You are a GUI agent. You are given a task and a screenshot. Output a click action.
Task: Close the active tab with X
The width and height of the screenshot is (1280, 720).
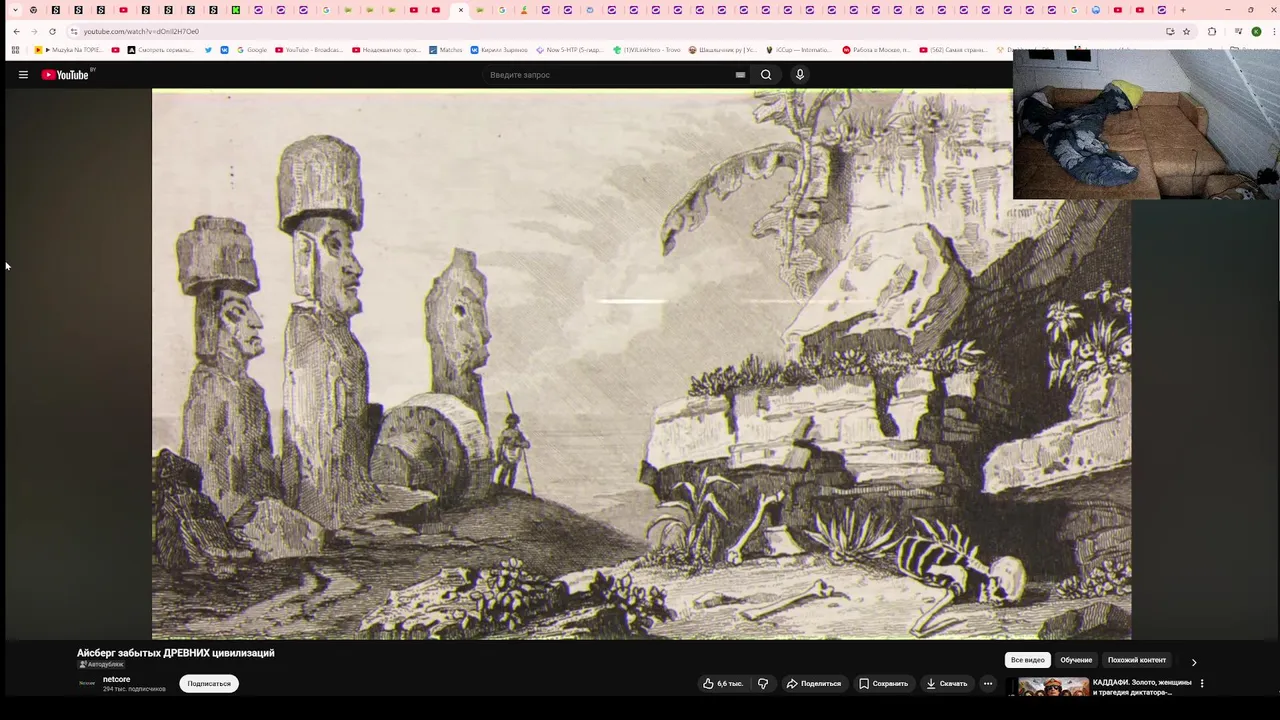click(x=461, y=10)
